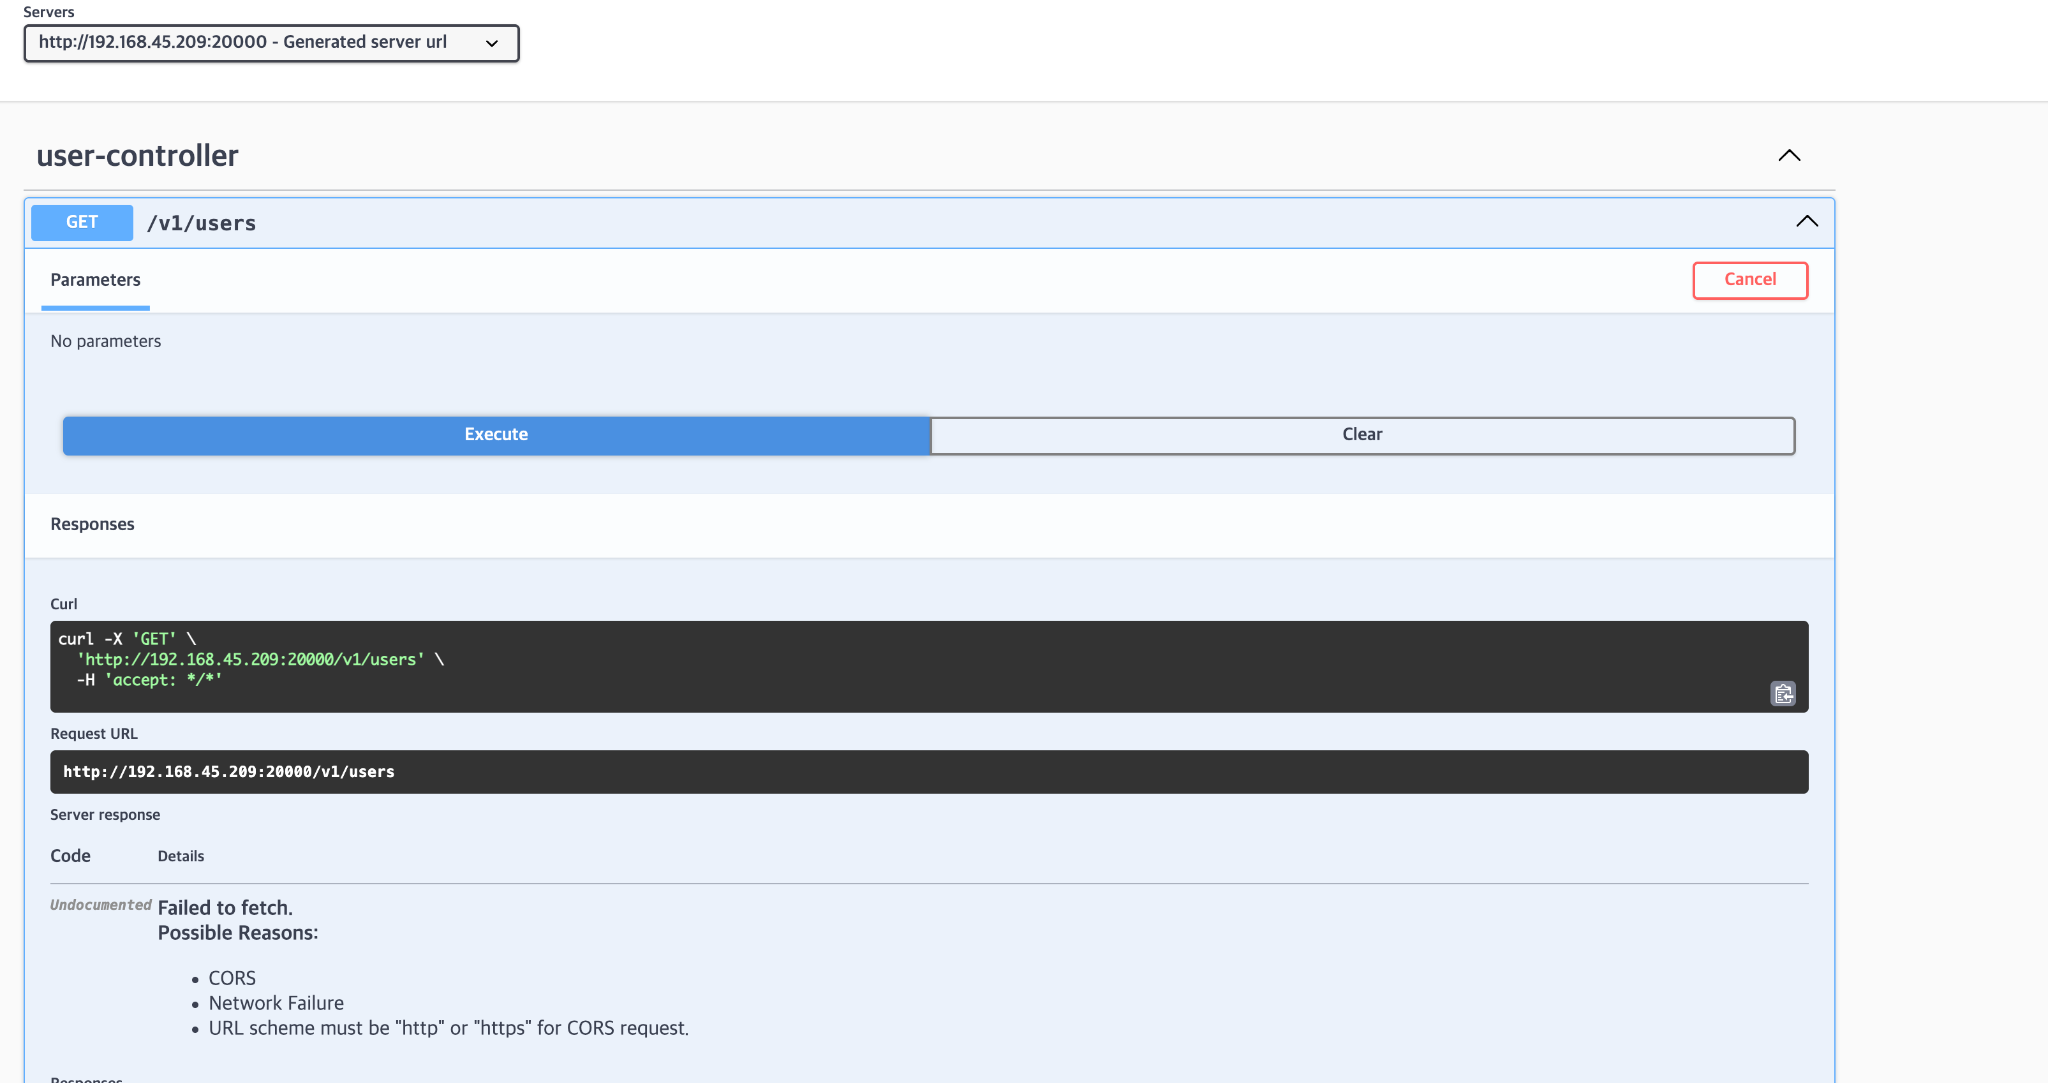Execute the API request
2048x1083 pixels.
point(496,435)
